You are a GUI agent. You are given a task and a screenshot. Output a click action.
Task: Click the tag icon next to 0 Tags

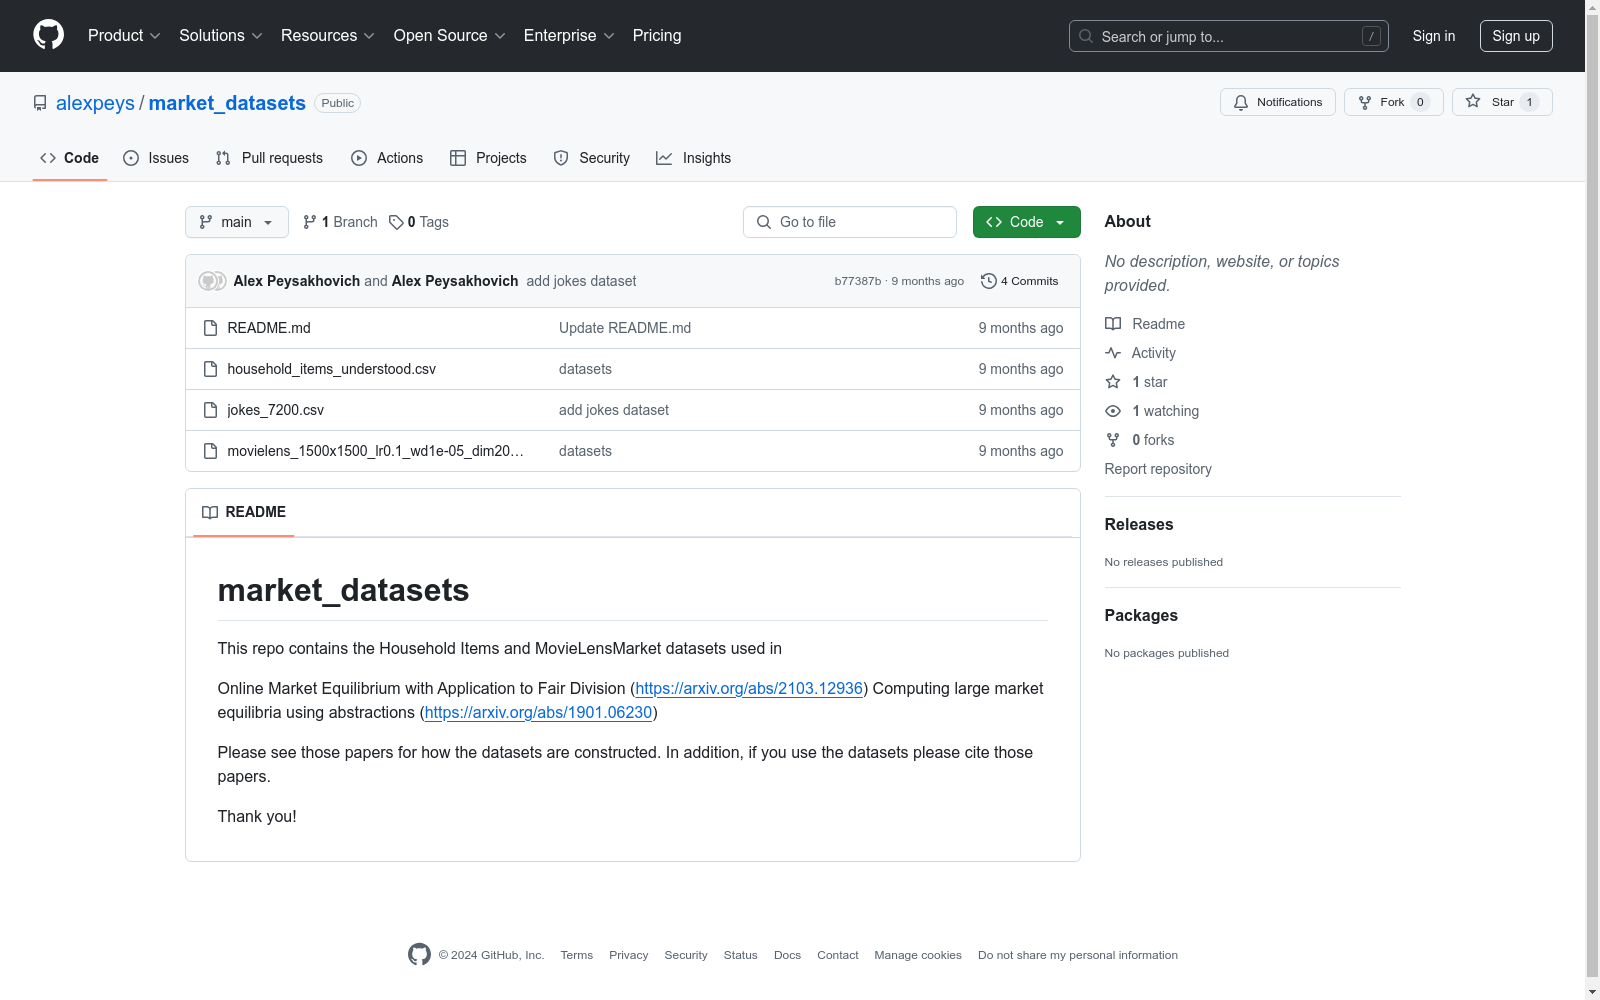(x=396, y=222)
